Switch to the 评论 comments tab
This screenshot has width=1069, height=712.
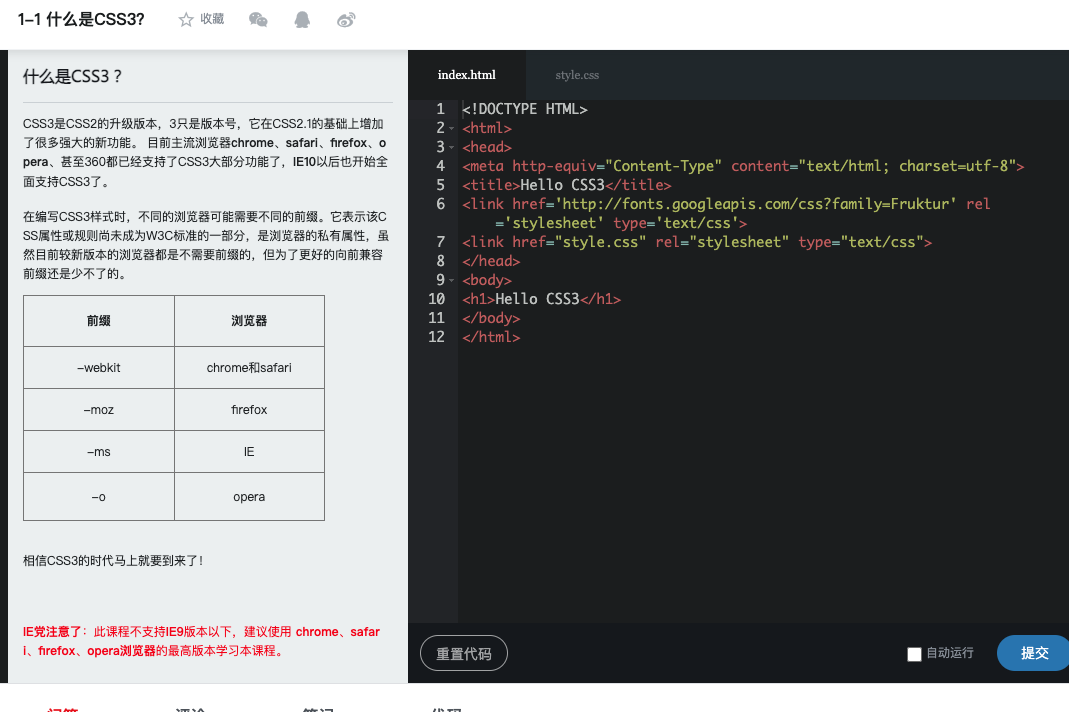pyautogui.click(x=190, y=708)
